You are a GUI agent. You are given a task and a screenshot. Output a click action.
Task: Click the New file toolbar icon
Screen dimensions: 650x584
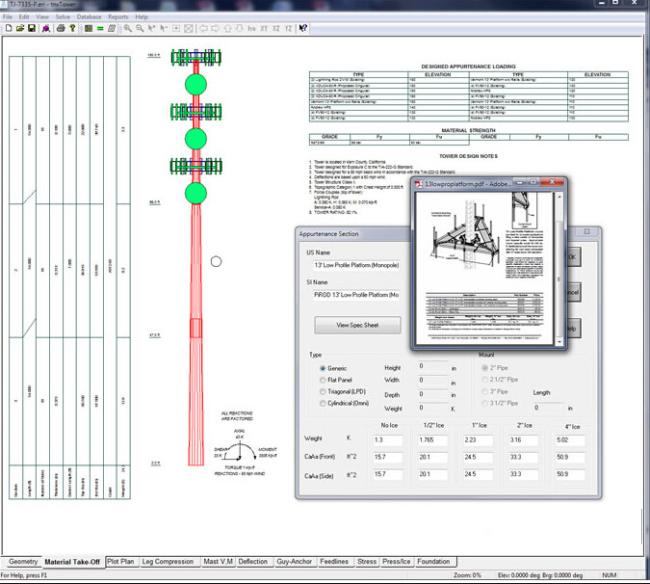point(7,28)
